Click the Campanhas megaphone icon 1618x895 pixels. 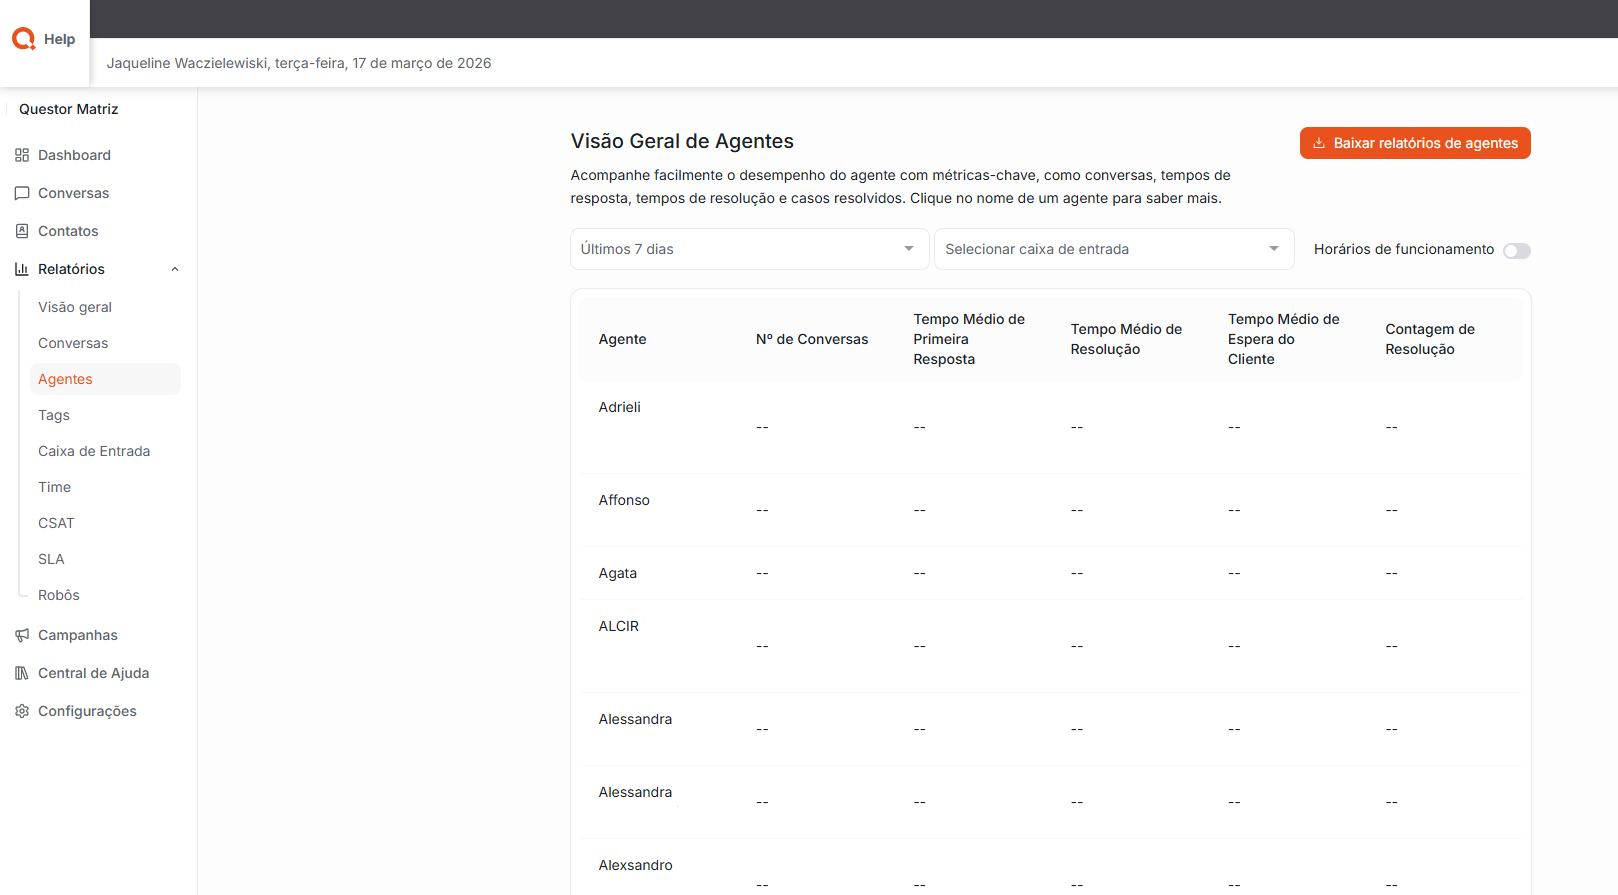(x=22, y=635)
